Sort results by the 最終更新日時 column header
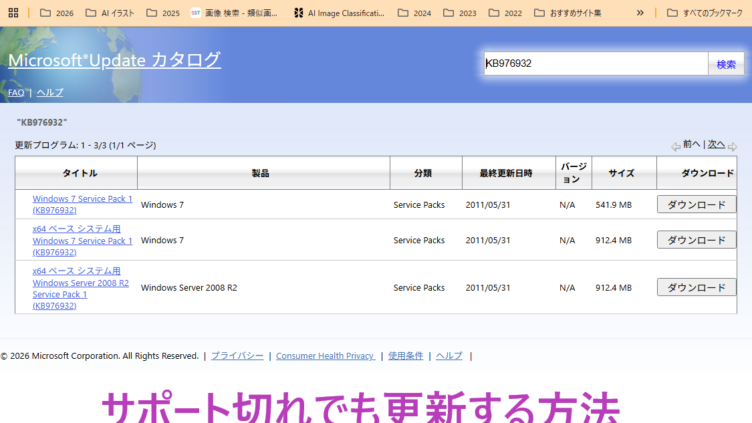The height and width of the screenshot is (423, 752). click(505, 173)
